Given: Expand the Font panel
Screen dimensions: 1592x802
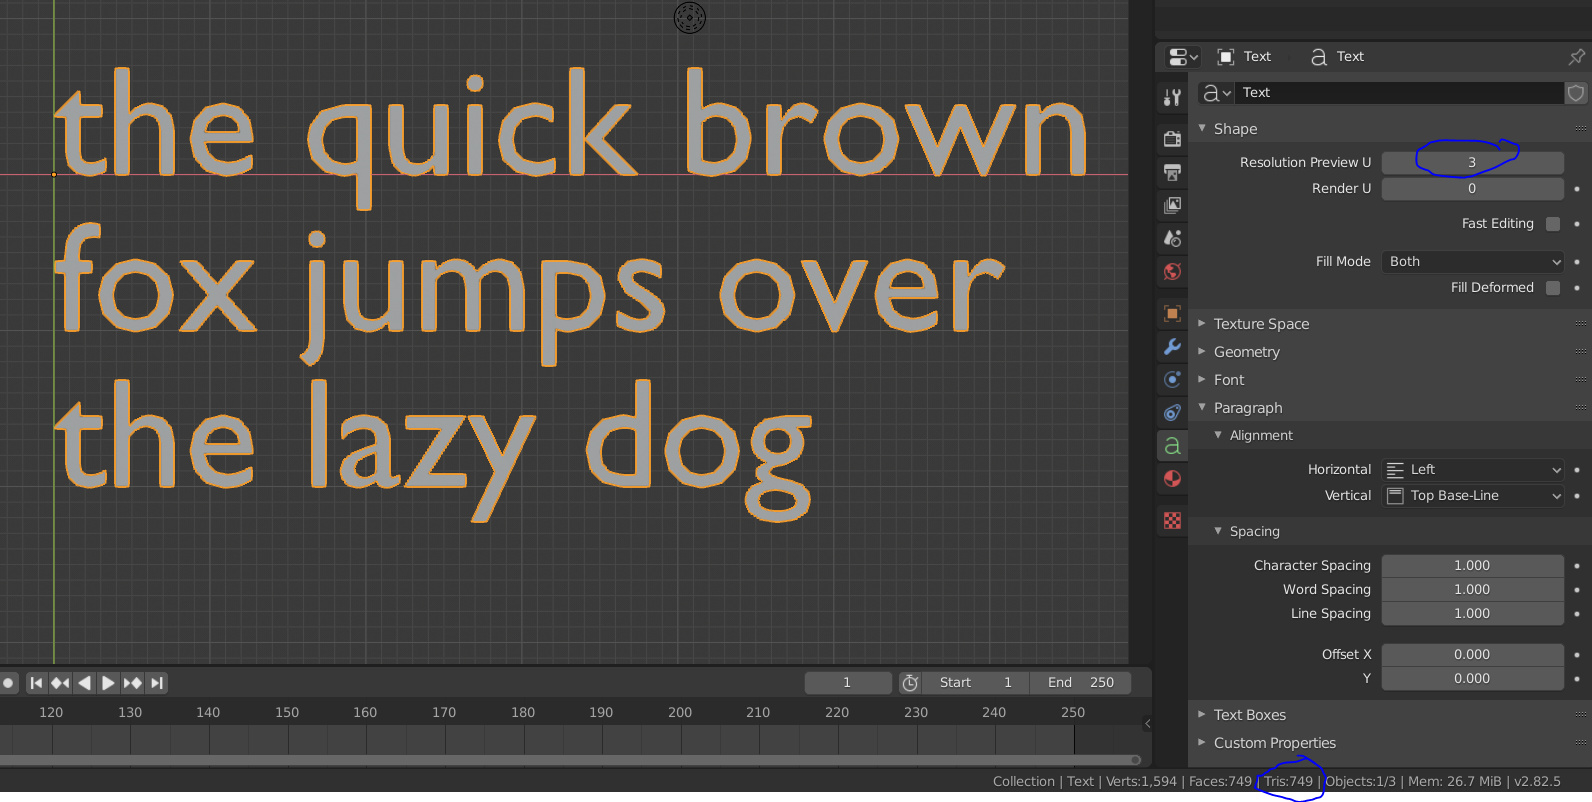Looking at the screenshot, I should point(1229,380).
